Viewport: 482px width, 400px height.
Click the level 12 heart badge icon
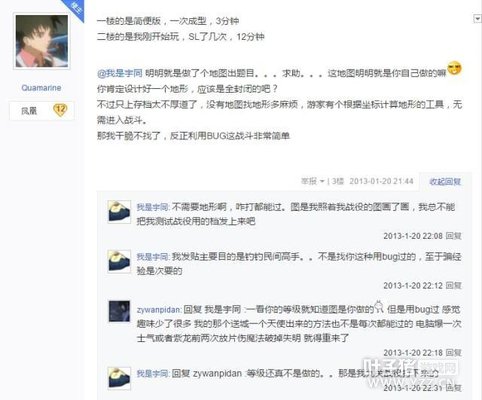(60, 110)
